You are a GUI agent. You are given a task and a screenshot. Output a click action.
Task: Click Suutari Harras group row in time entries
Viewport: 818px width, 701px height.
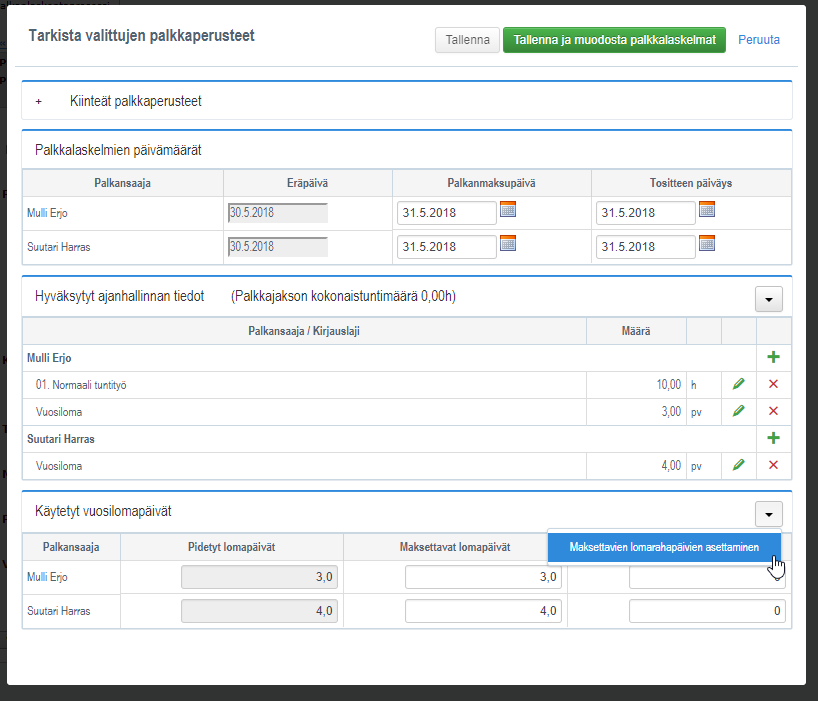pyautogui.click(x=389, y=439)
